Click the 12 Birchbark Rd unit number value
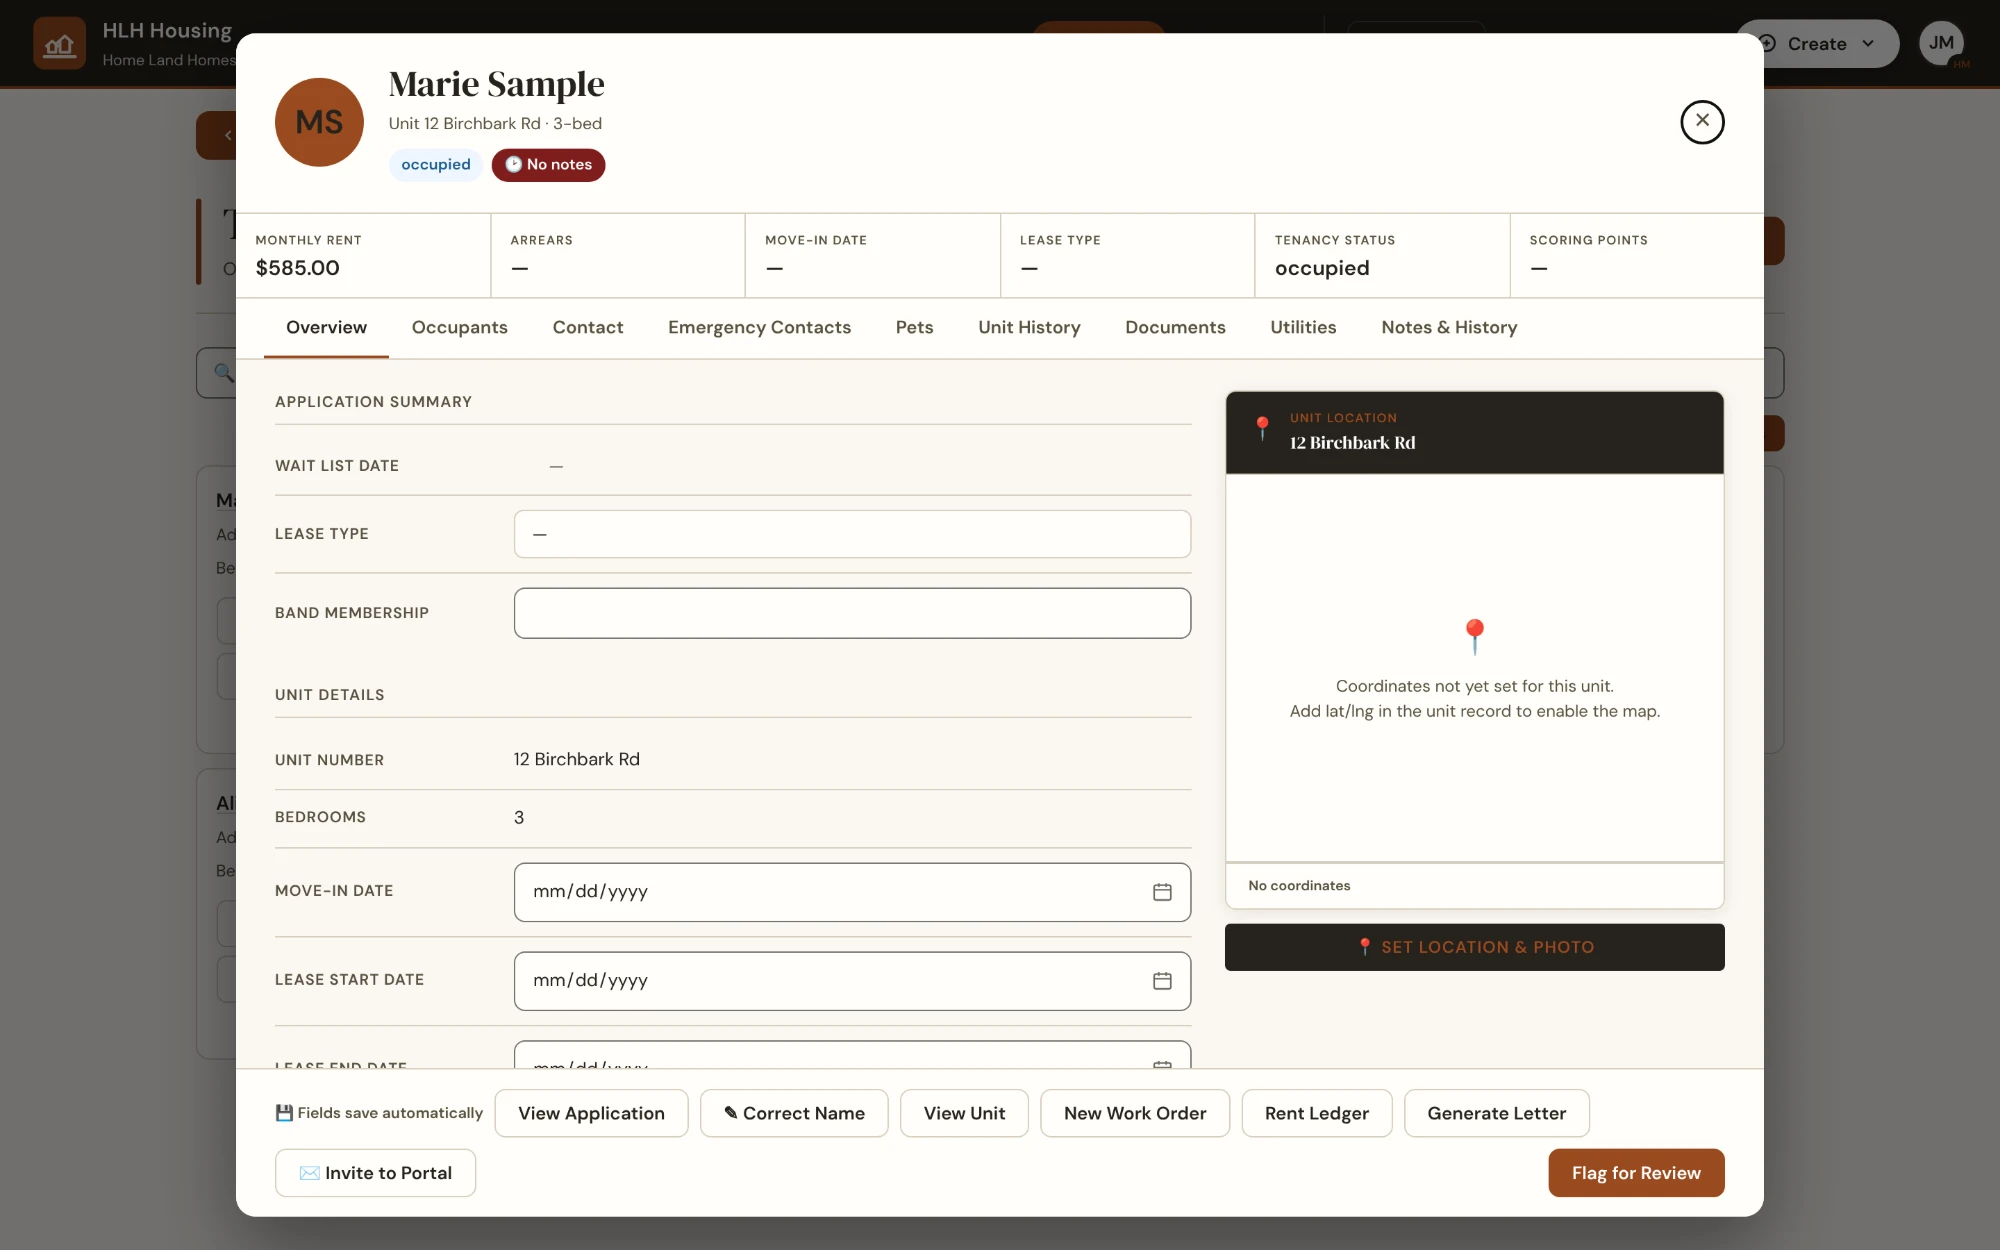 pos(577,759)
